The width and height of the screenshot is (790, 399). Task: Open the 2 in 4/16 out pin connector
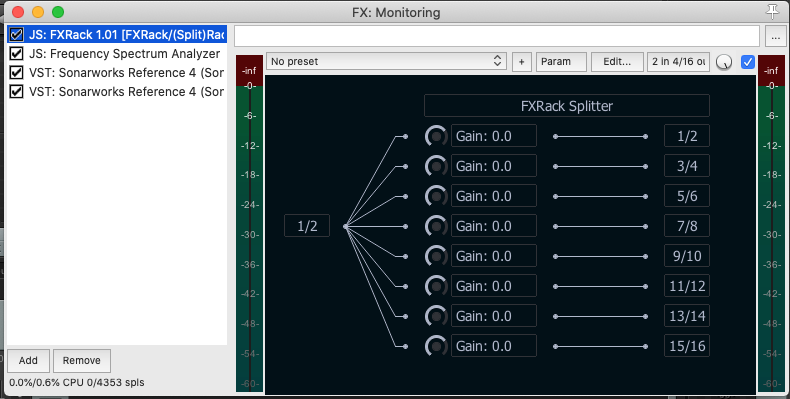[678, 61]
